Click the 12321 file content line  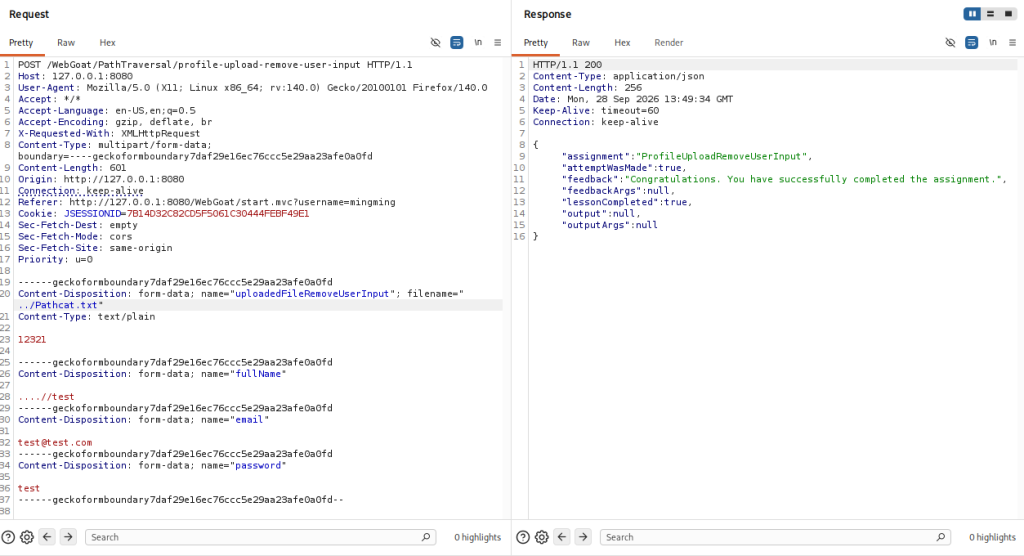(32, 339)
